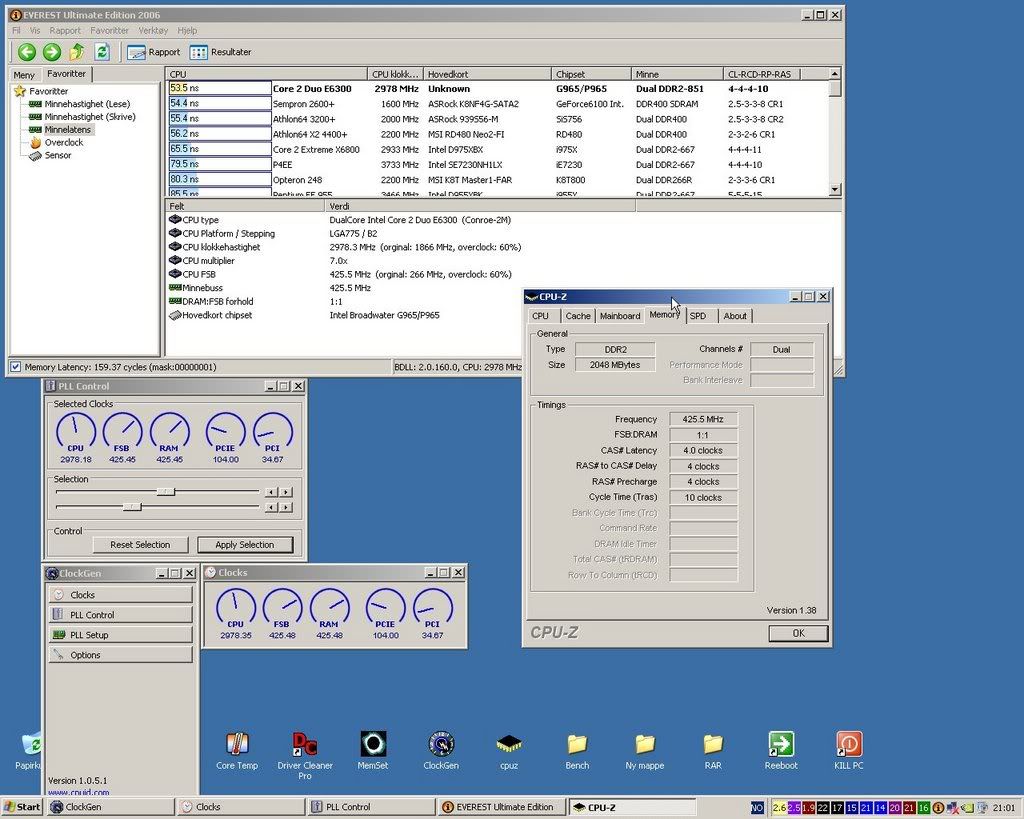
Task: Switch to the SPD tab in CPU-Z
Action: tap(697, 316)
